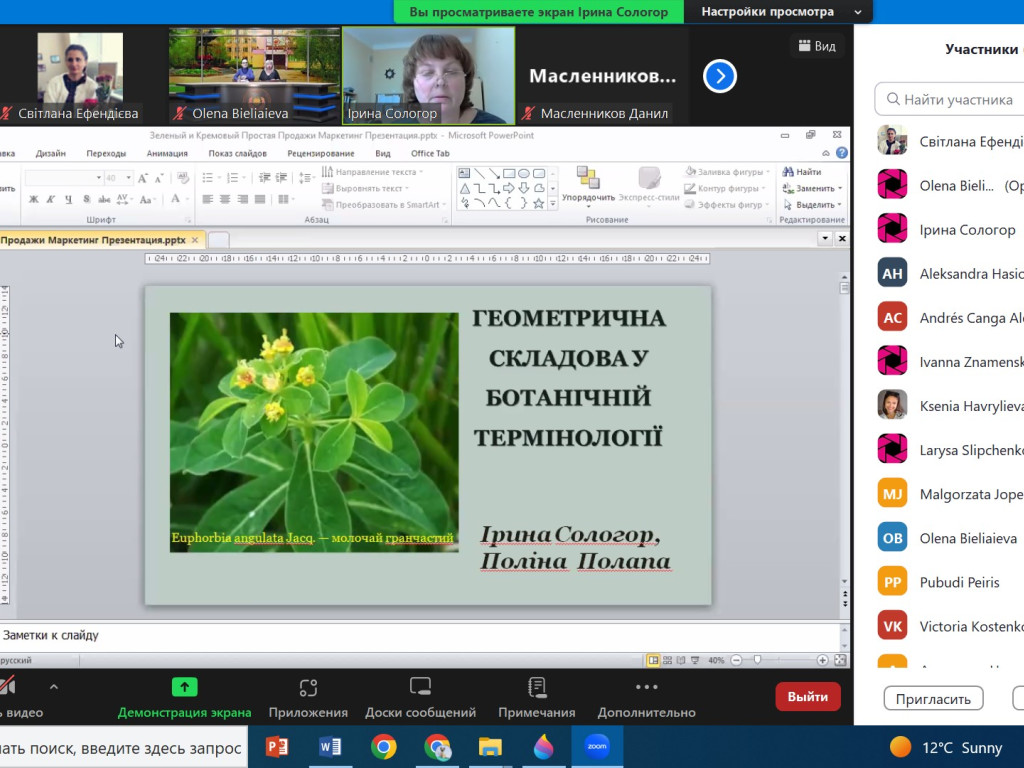
Task: Click the Найти find button
Action: pos(802,172)
